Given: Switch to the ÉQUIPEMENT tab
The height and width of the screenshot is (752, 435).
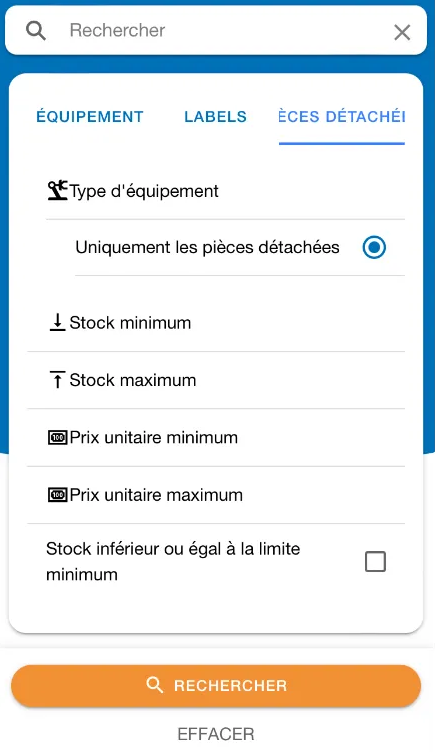Looking at the screenshot, I should [90, 117].
